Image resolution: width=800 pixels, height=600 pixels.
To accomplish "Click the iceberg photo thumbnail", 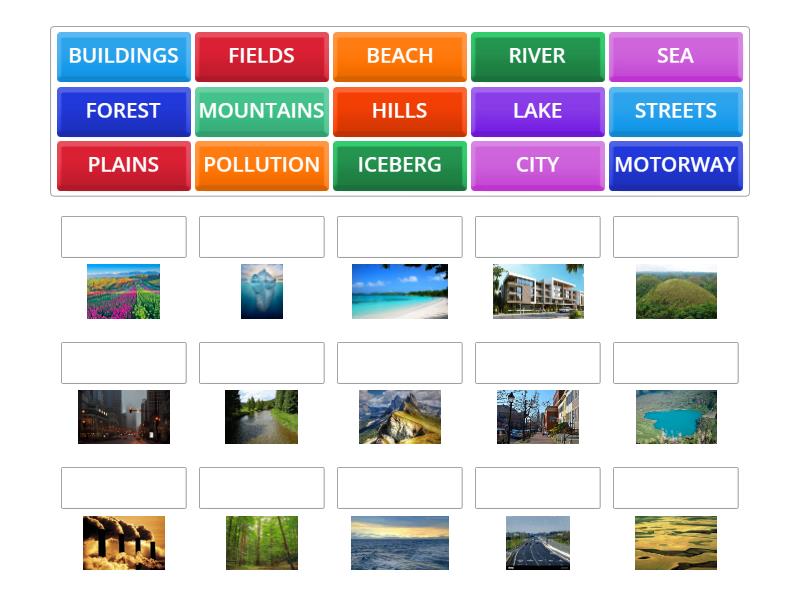I will pyautogui.click(x=261, y=291).
